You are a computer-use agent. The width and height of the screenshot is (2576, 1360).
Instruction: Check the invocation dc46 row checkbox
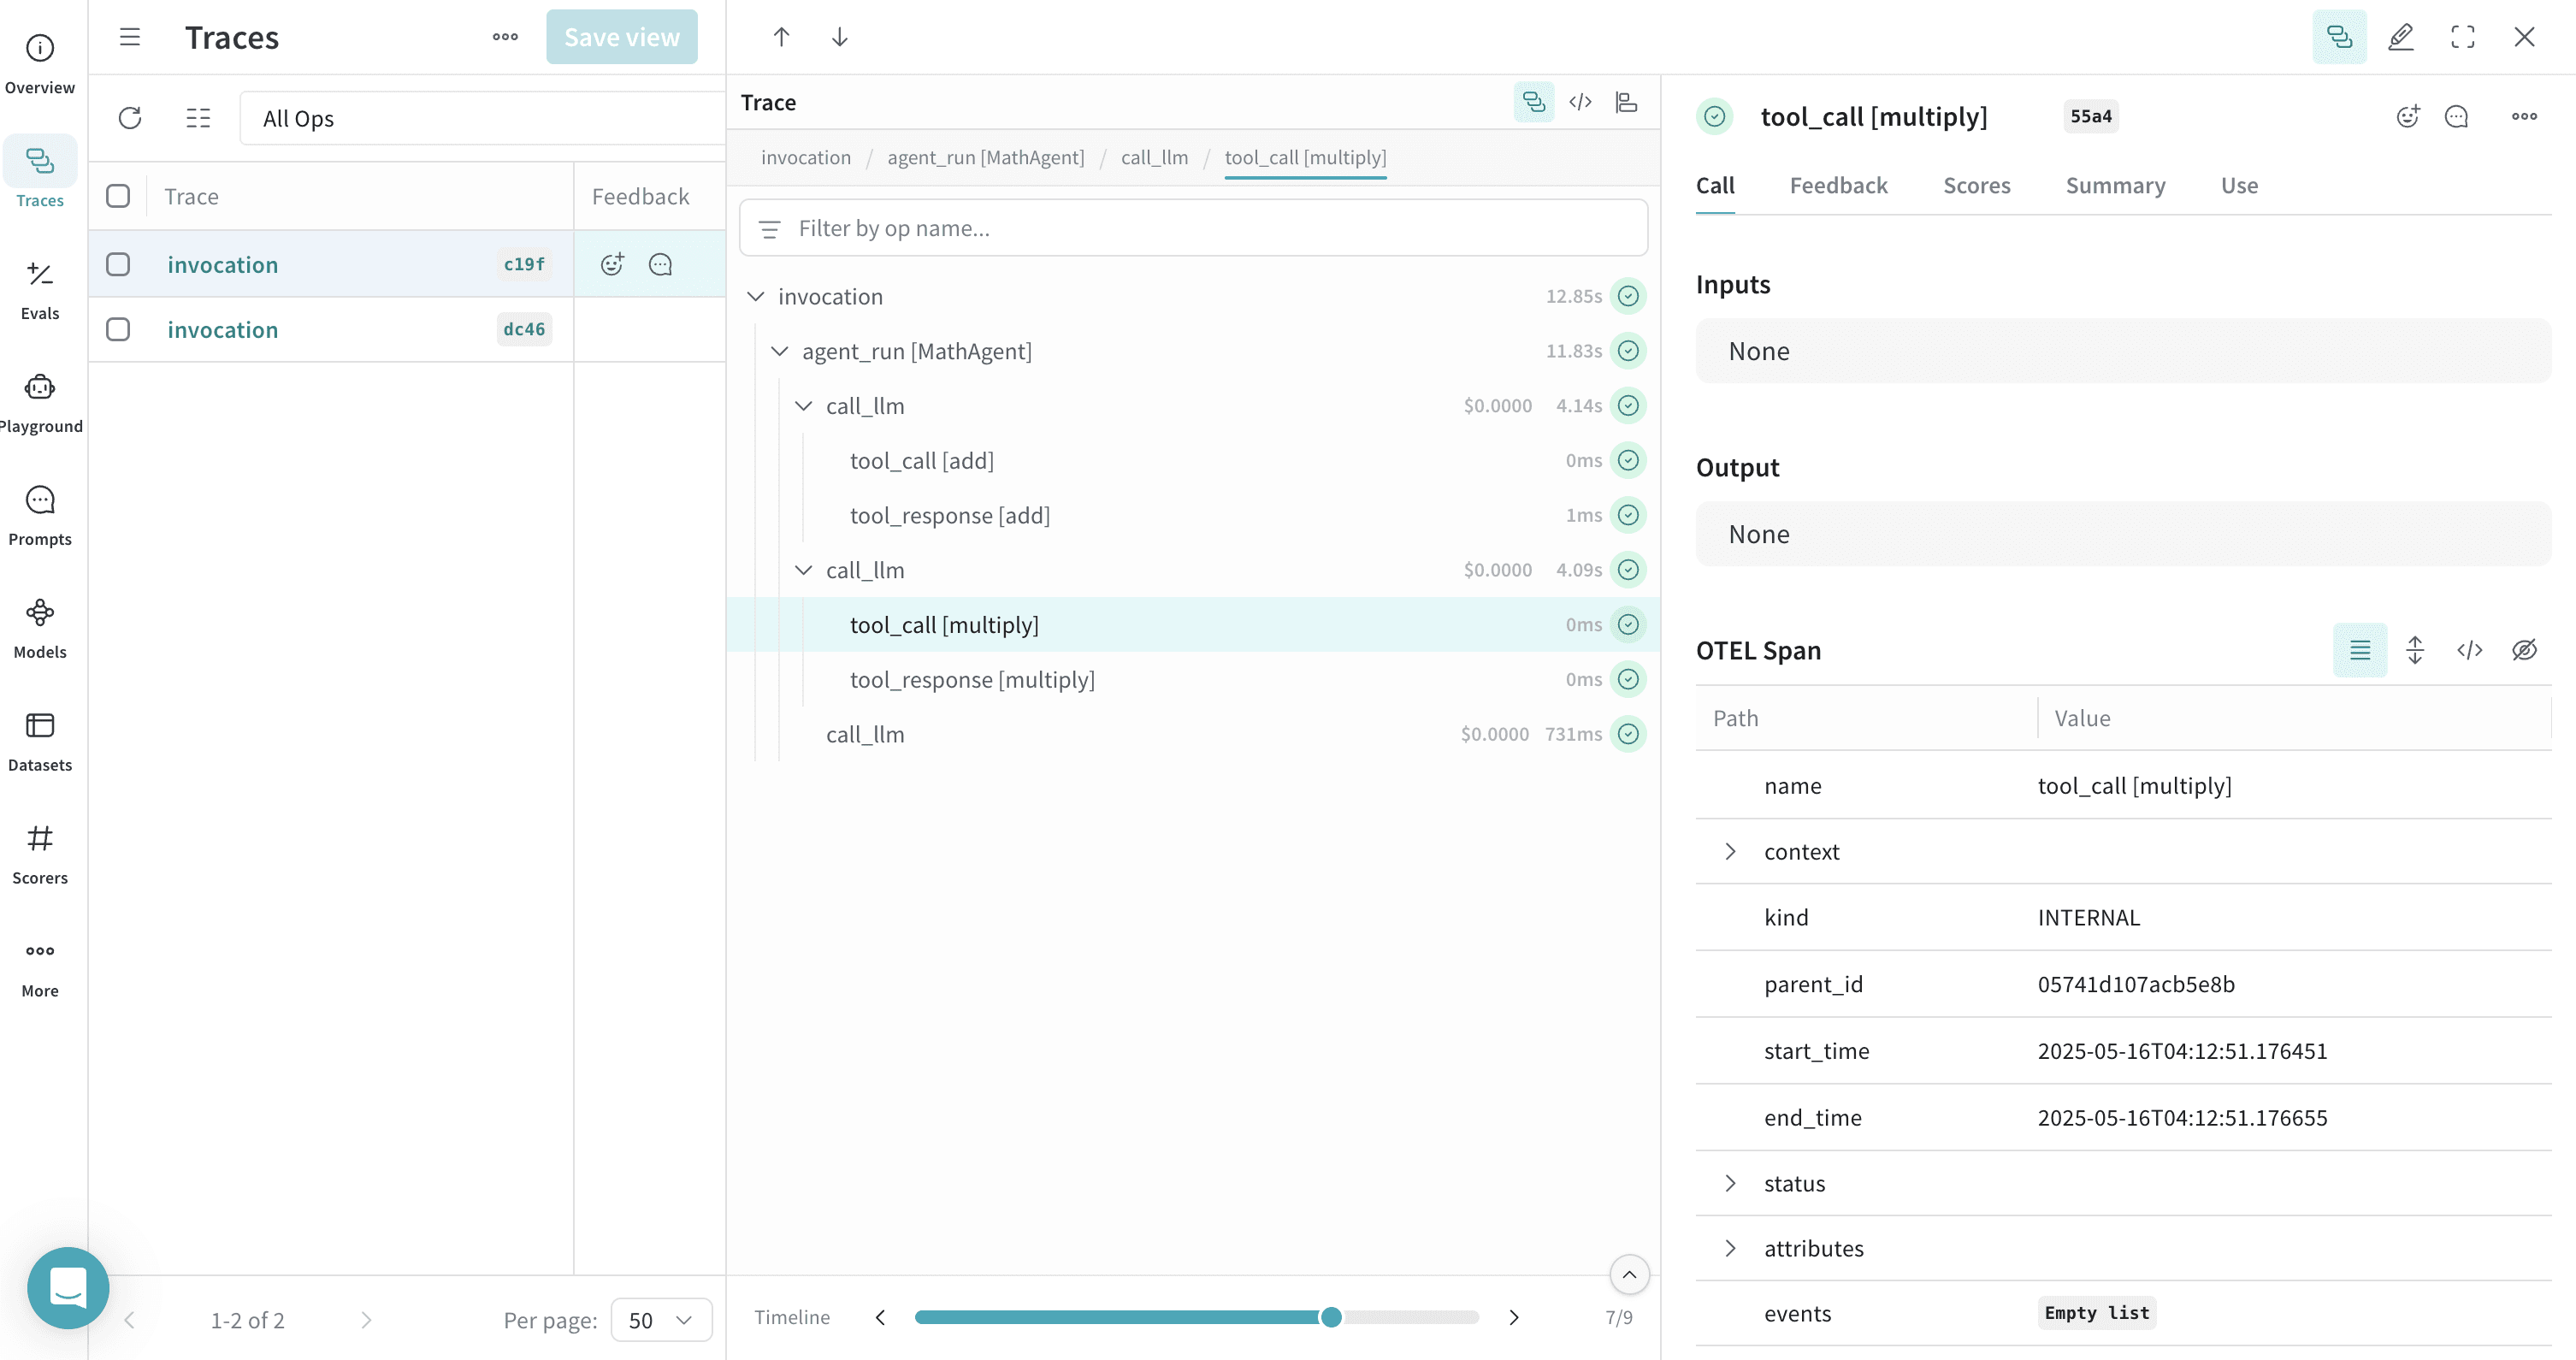coord(118,329)
